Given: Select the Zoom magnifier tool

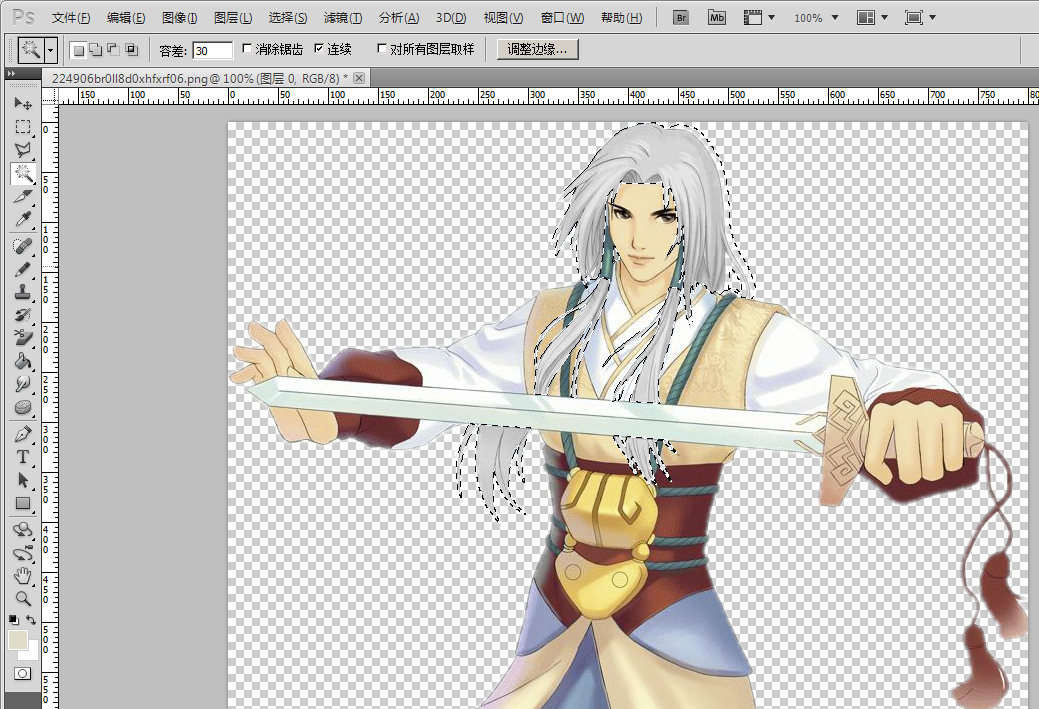Looking at the screenshot, I should pos(23,599).
